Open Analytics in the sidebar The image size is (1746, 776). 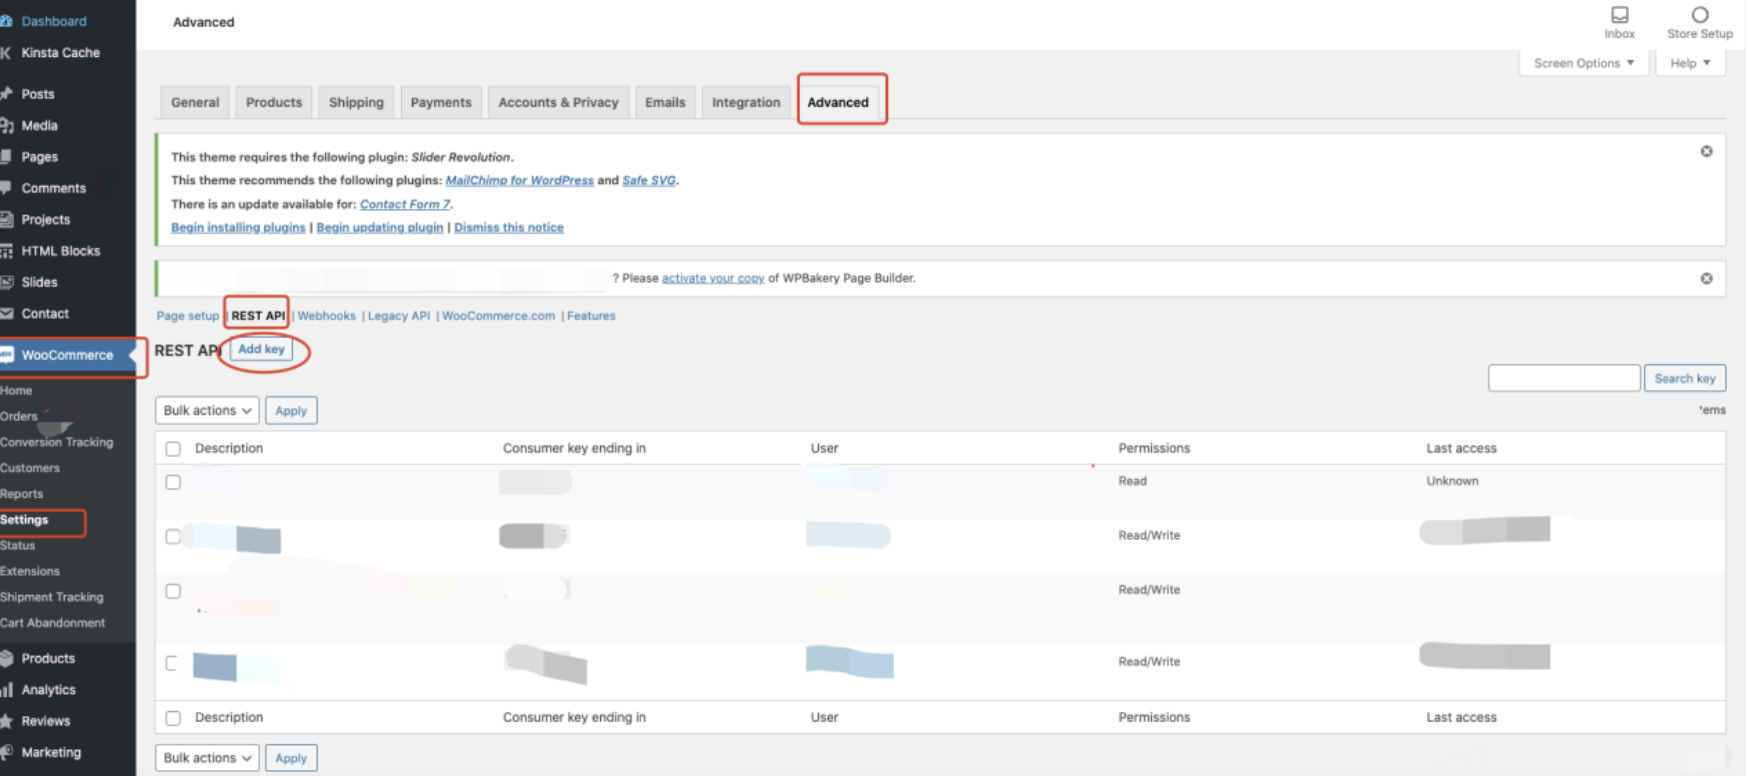48,689
